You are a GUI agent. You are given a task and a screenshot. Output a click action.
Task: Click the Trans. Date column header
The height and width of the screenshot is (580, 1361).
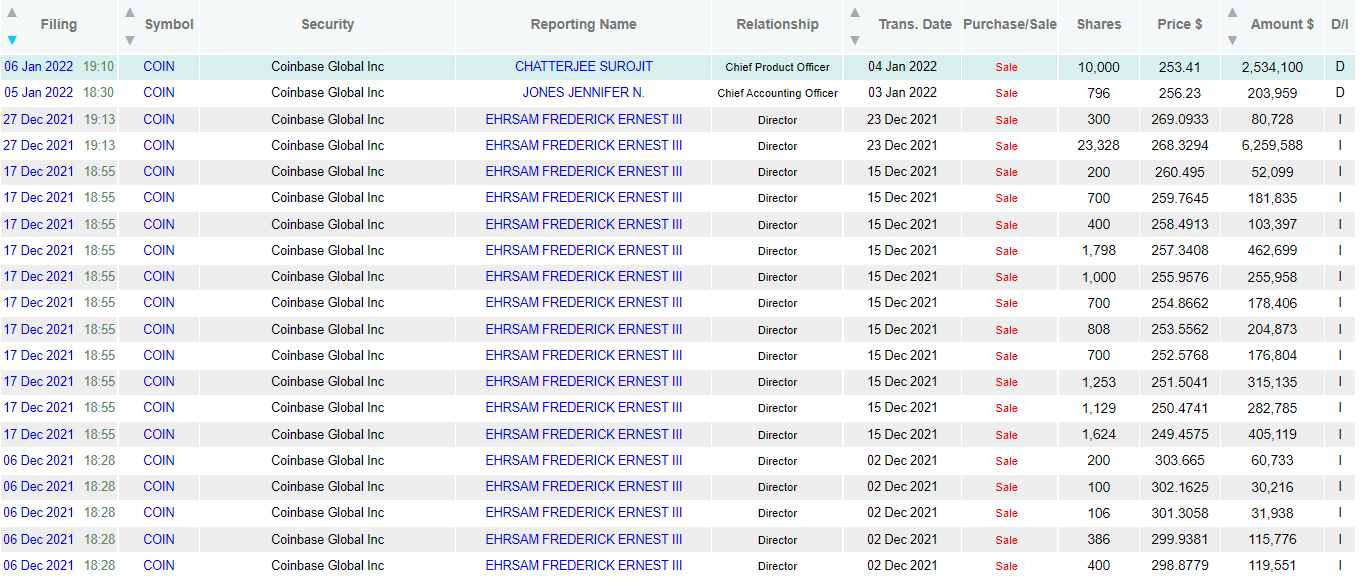tap(915, 24)
